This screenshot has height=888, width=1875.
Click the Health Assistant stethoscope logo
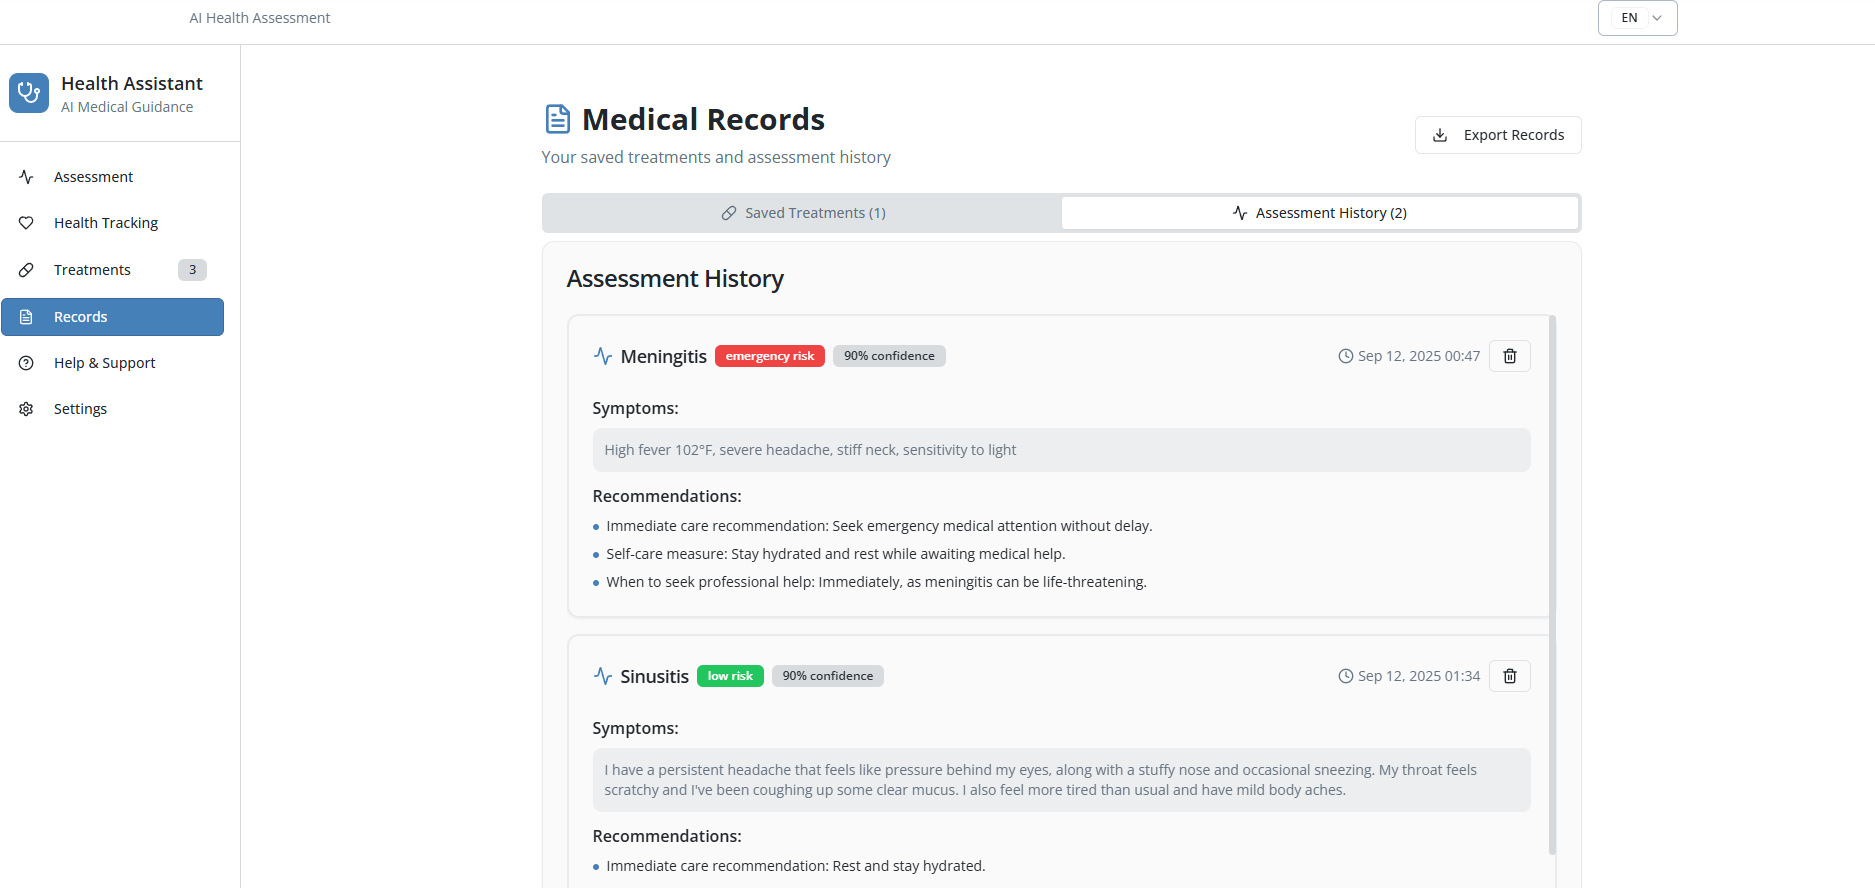[29, 93]
